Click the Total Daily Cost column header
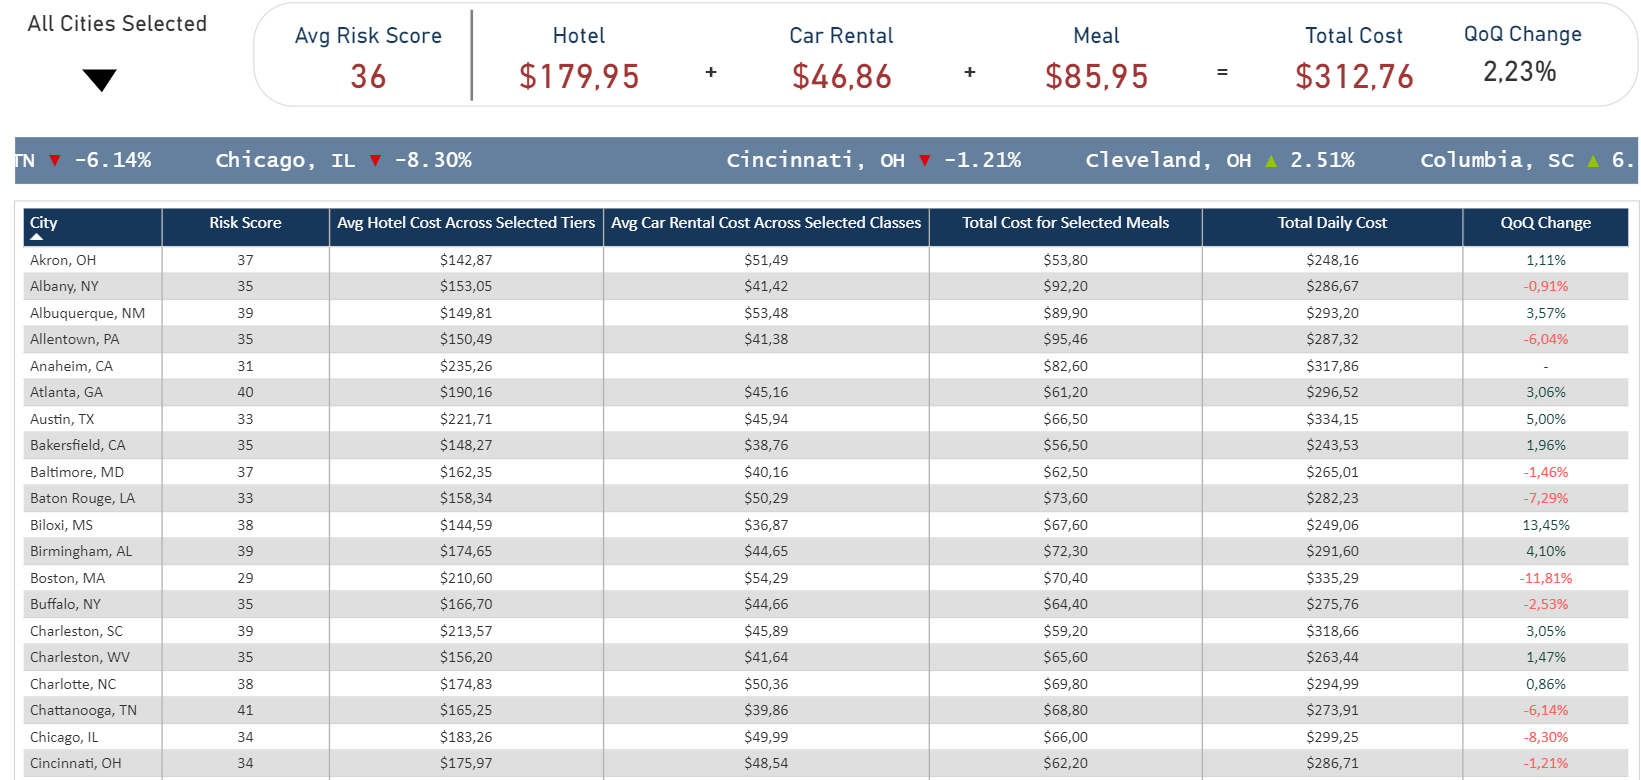The width and height of the screenshot is (1641, 780). 1332,223
